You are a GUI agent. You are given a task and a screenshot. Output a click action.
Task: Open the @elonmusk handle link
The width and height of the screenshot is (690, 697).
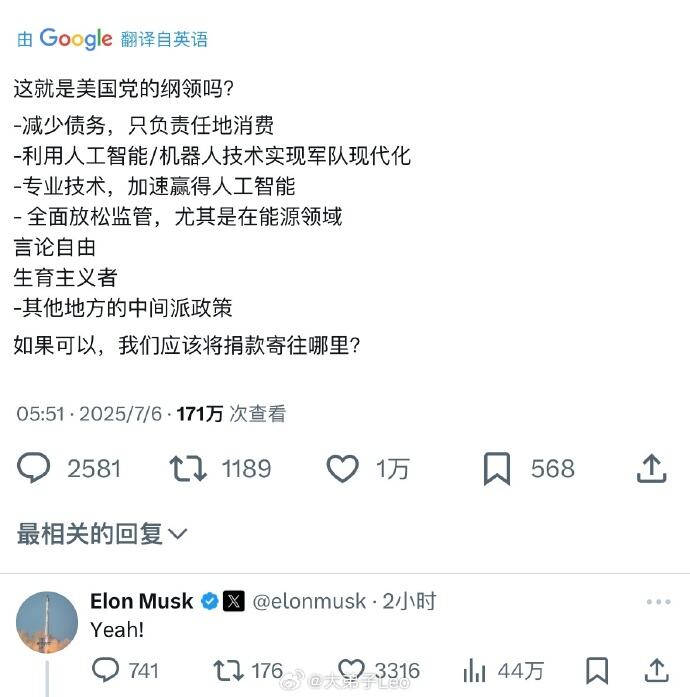click(308, 601)
